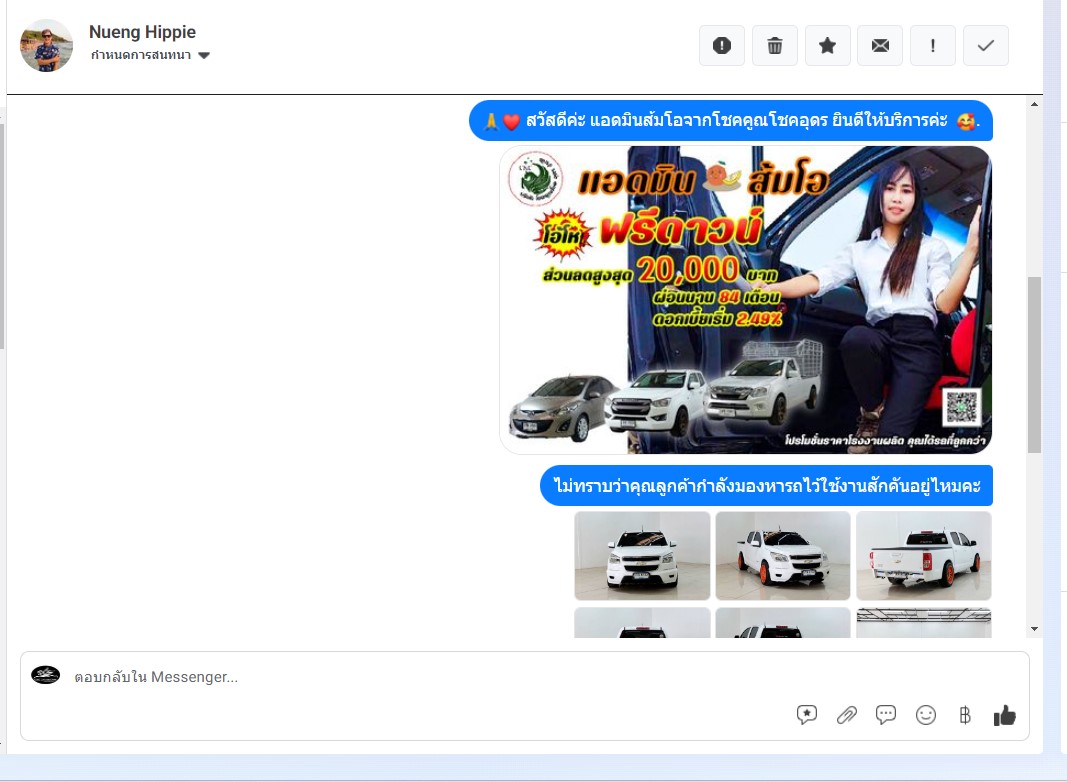
Task: Mark conversation as spam with the octagon icon
Action: [x=721, y=46]
